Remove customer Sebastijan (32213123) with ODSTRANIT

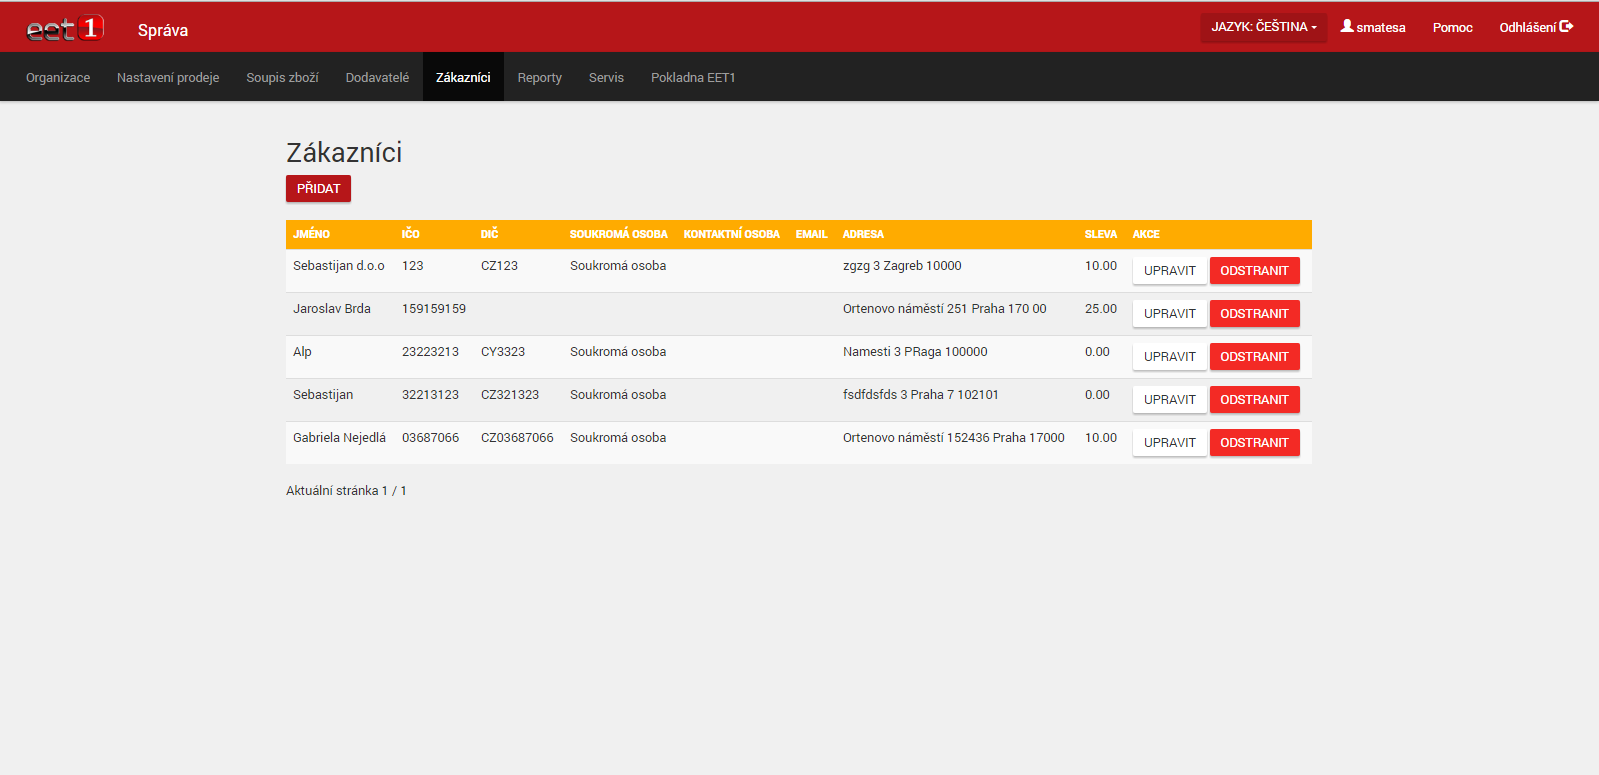tap(1254, 400)
